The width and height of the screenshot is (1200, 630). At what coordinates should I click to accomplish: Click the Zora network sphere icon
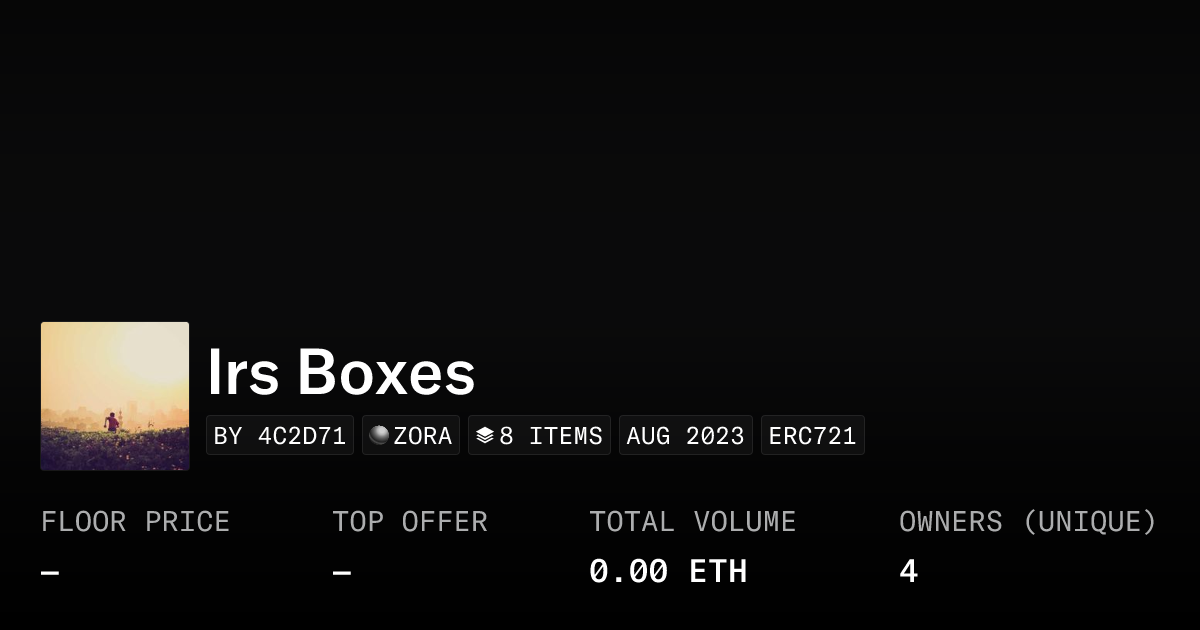pos(378,435)
